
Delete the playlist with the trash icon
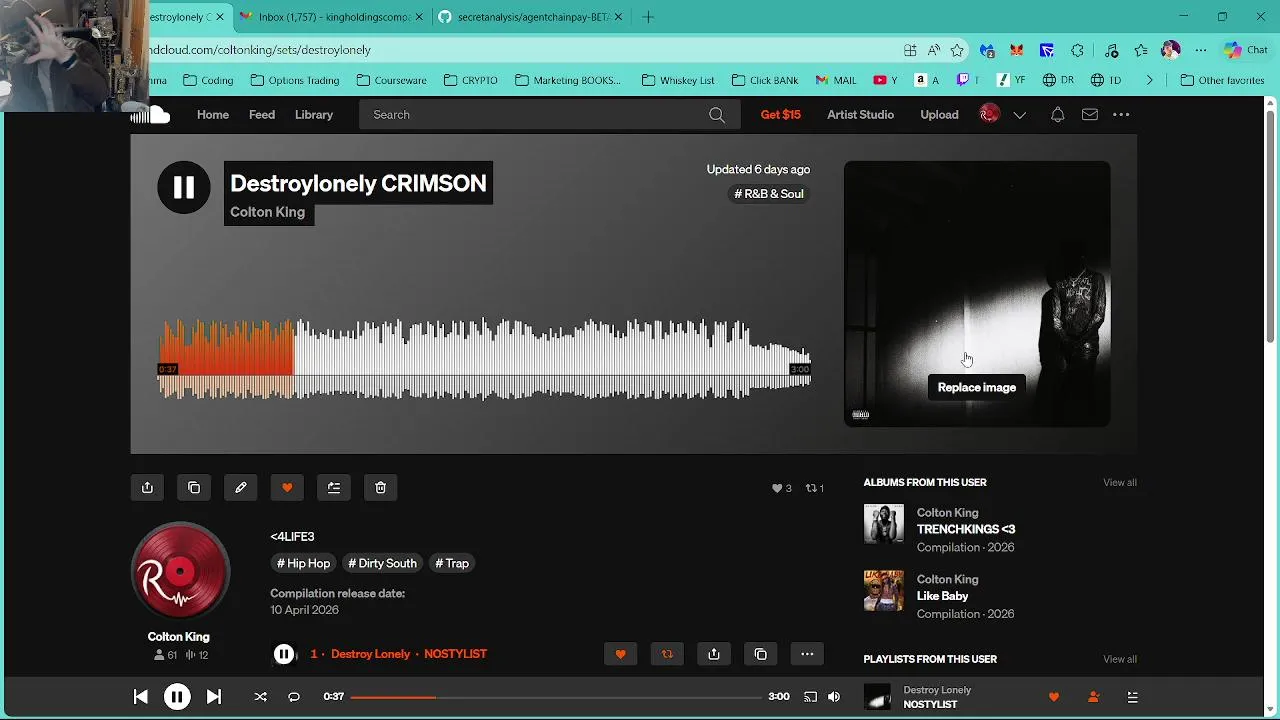[x=381, y=487]
